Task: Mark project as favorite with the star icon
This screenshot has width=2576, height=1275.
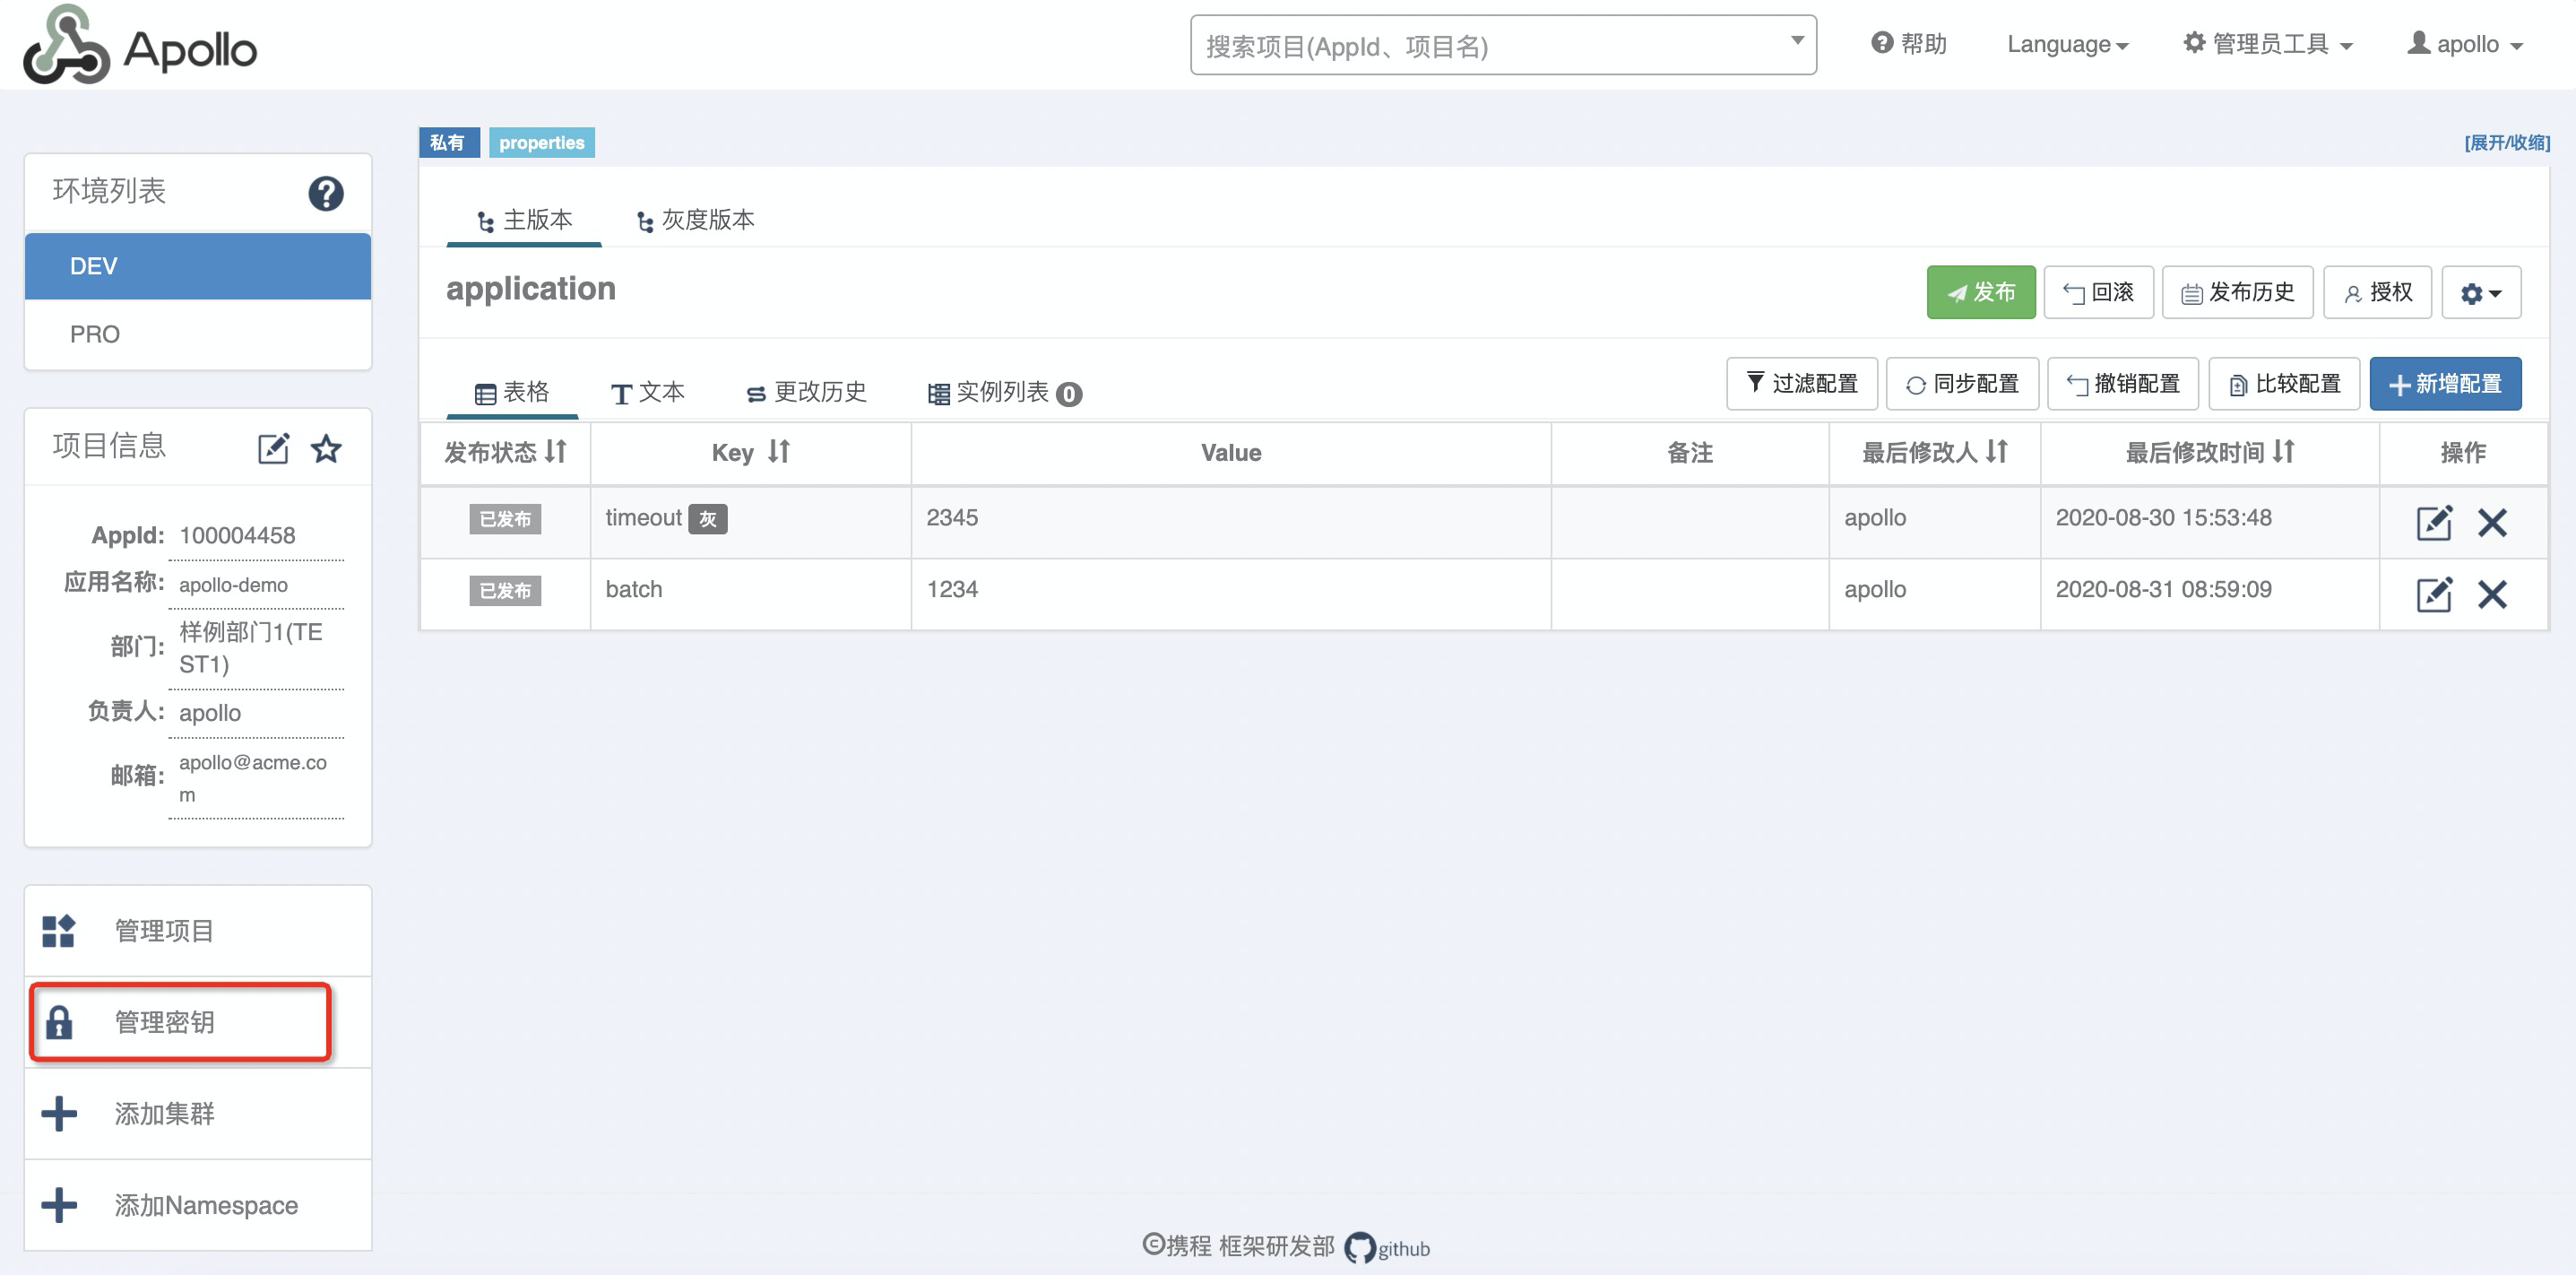Action: coord(327,449)
